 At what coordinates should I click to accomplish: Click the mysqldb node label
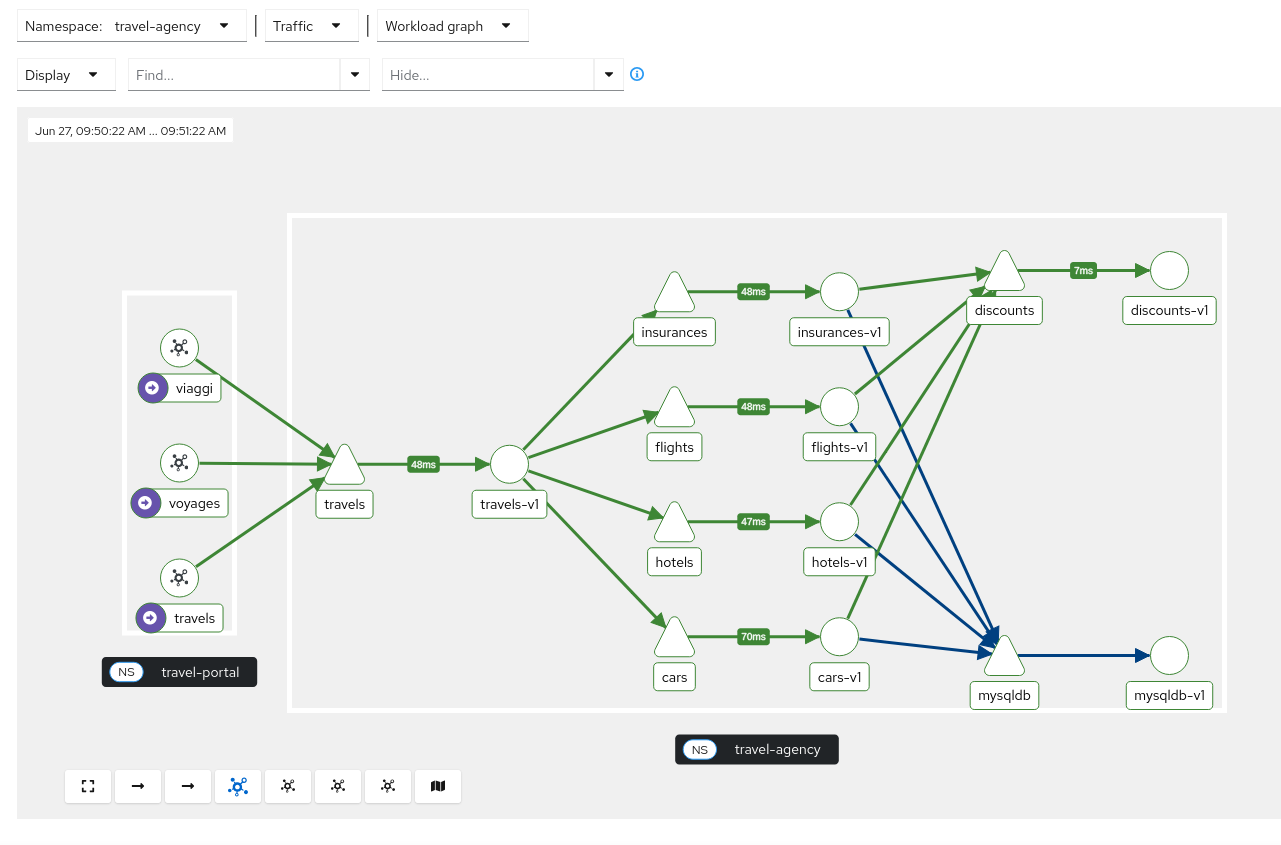click(1004, 695)
